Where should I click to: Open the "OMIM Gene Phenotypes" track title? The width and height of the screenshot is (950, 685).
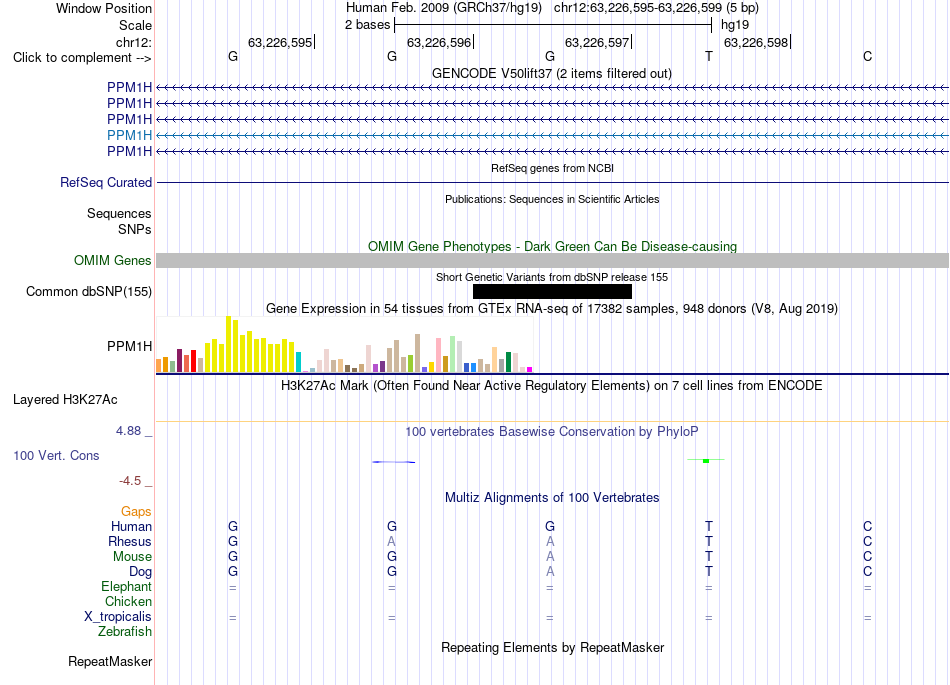pos(552,247)
